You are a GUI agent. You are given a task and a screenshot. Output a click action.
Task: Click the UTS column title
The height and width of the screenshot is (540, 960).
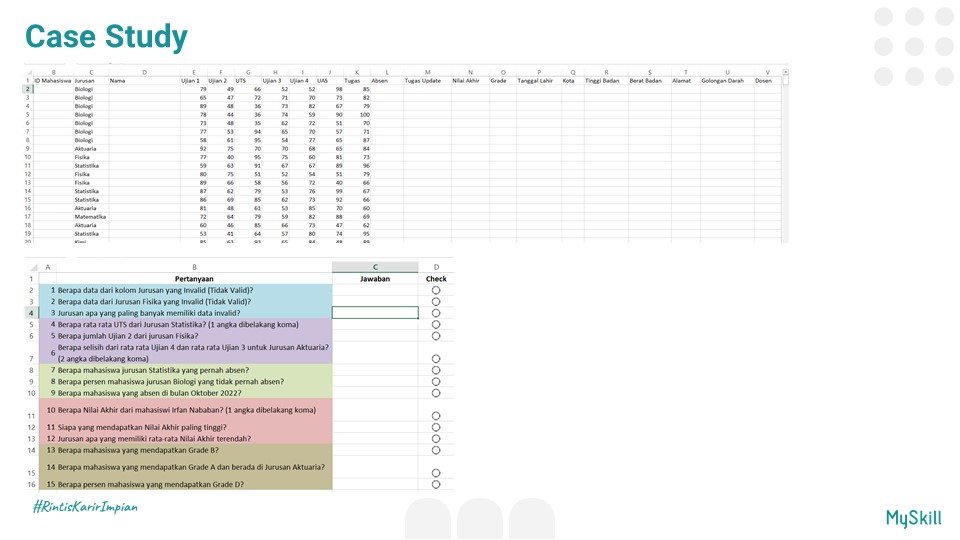coord(241,81)
